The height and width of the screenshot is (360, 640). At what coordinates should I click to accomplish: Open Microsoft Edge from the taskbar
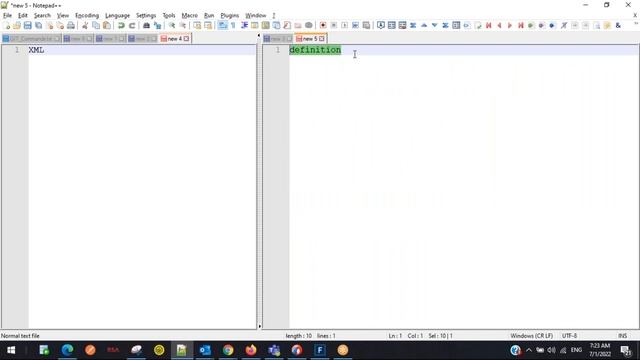[x=67, y=350]
